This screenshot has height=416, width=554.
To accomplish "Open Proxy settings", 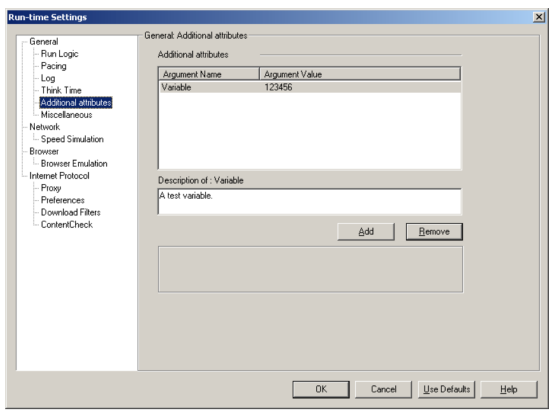I will (x=51, y=188).
